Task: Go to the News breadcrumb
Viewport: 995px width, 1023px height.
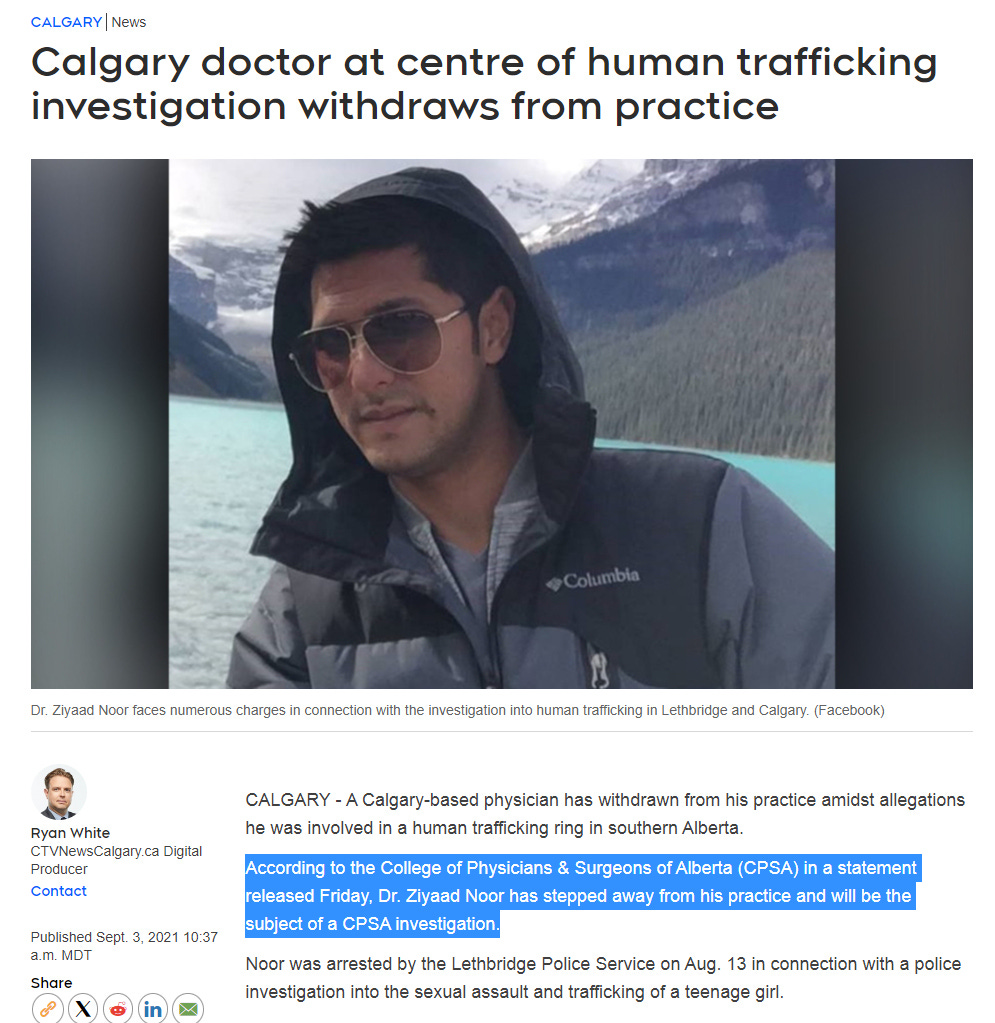Action: tap(129, 22)
